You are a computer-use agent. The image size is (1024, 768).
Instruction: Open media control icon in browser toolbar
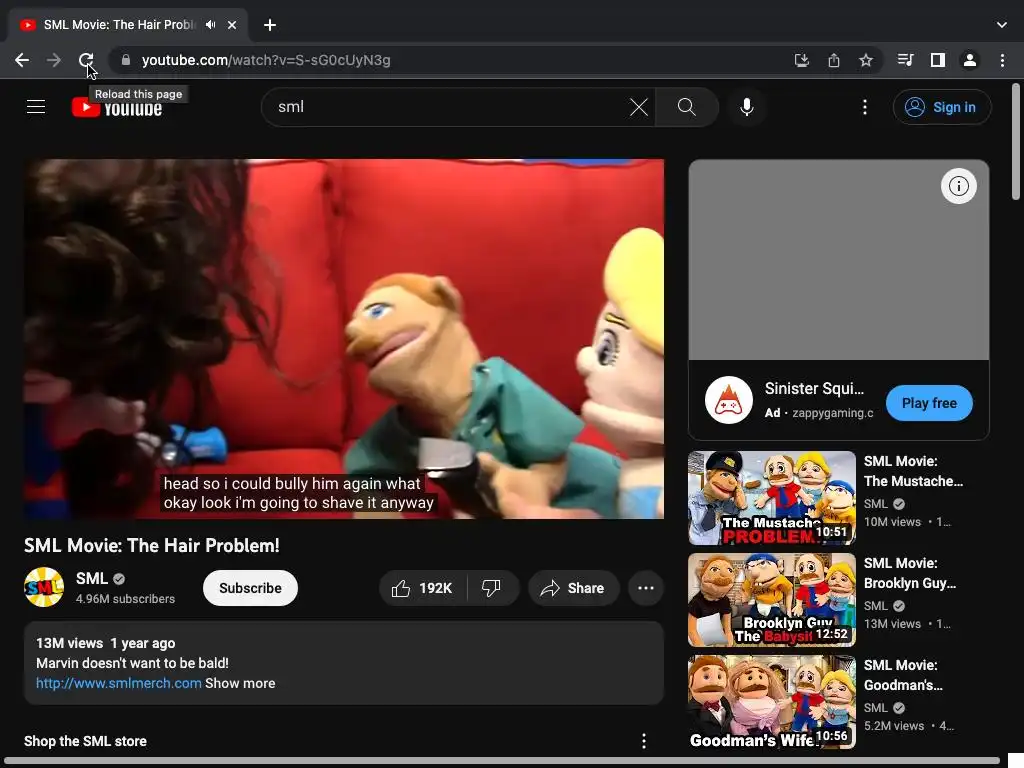coord(905,60)
